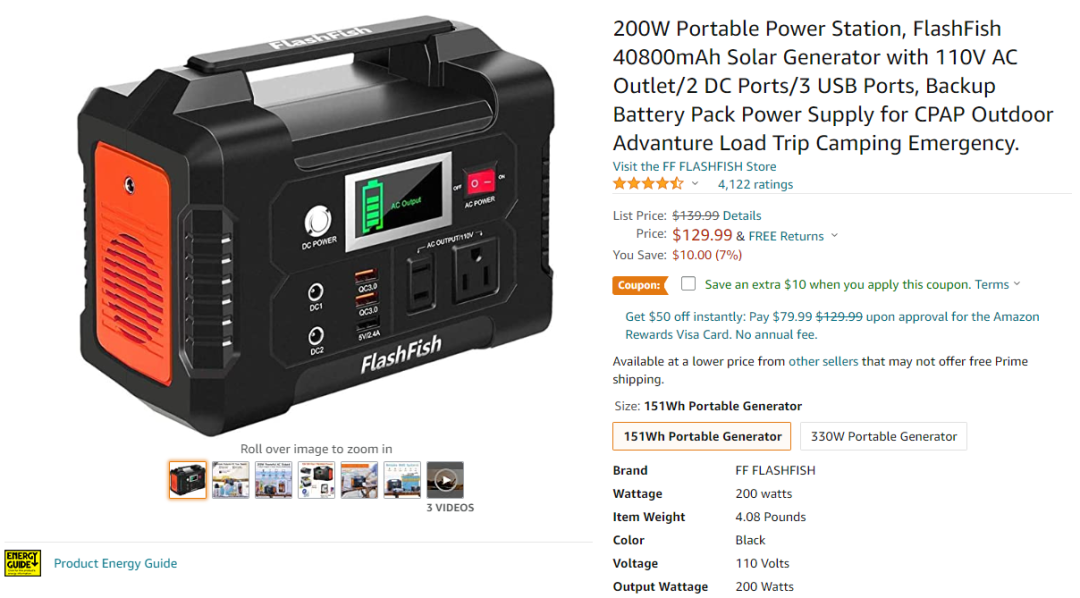The height and width of the screenshot is (598, 1080).
Task: Select the second product image thumbnail
Action: click(231, 480)
